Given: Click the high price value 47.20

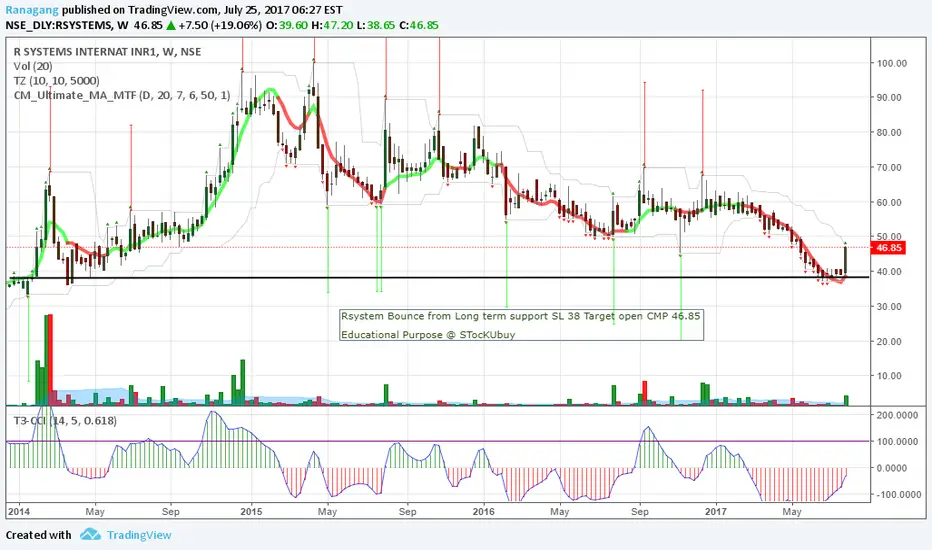Looking at the screenshot, I should (x=339, y=25).
